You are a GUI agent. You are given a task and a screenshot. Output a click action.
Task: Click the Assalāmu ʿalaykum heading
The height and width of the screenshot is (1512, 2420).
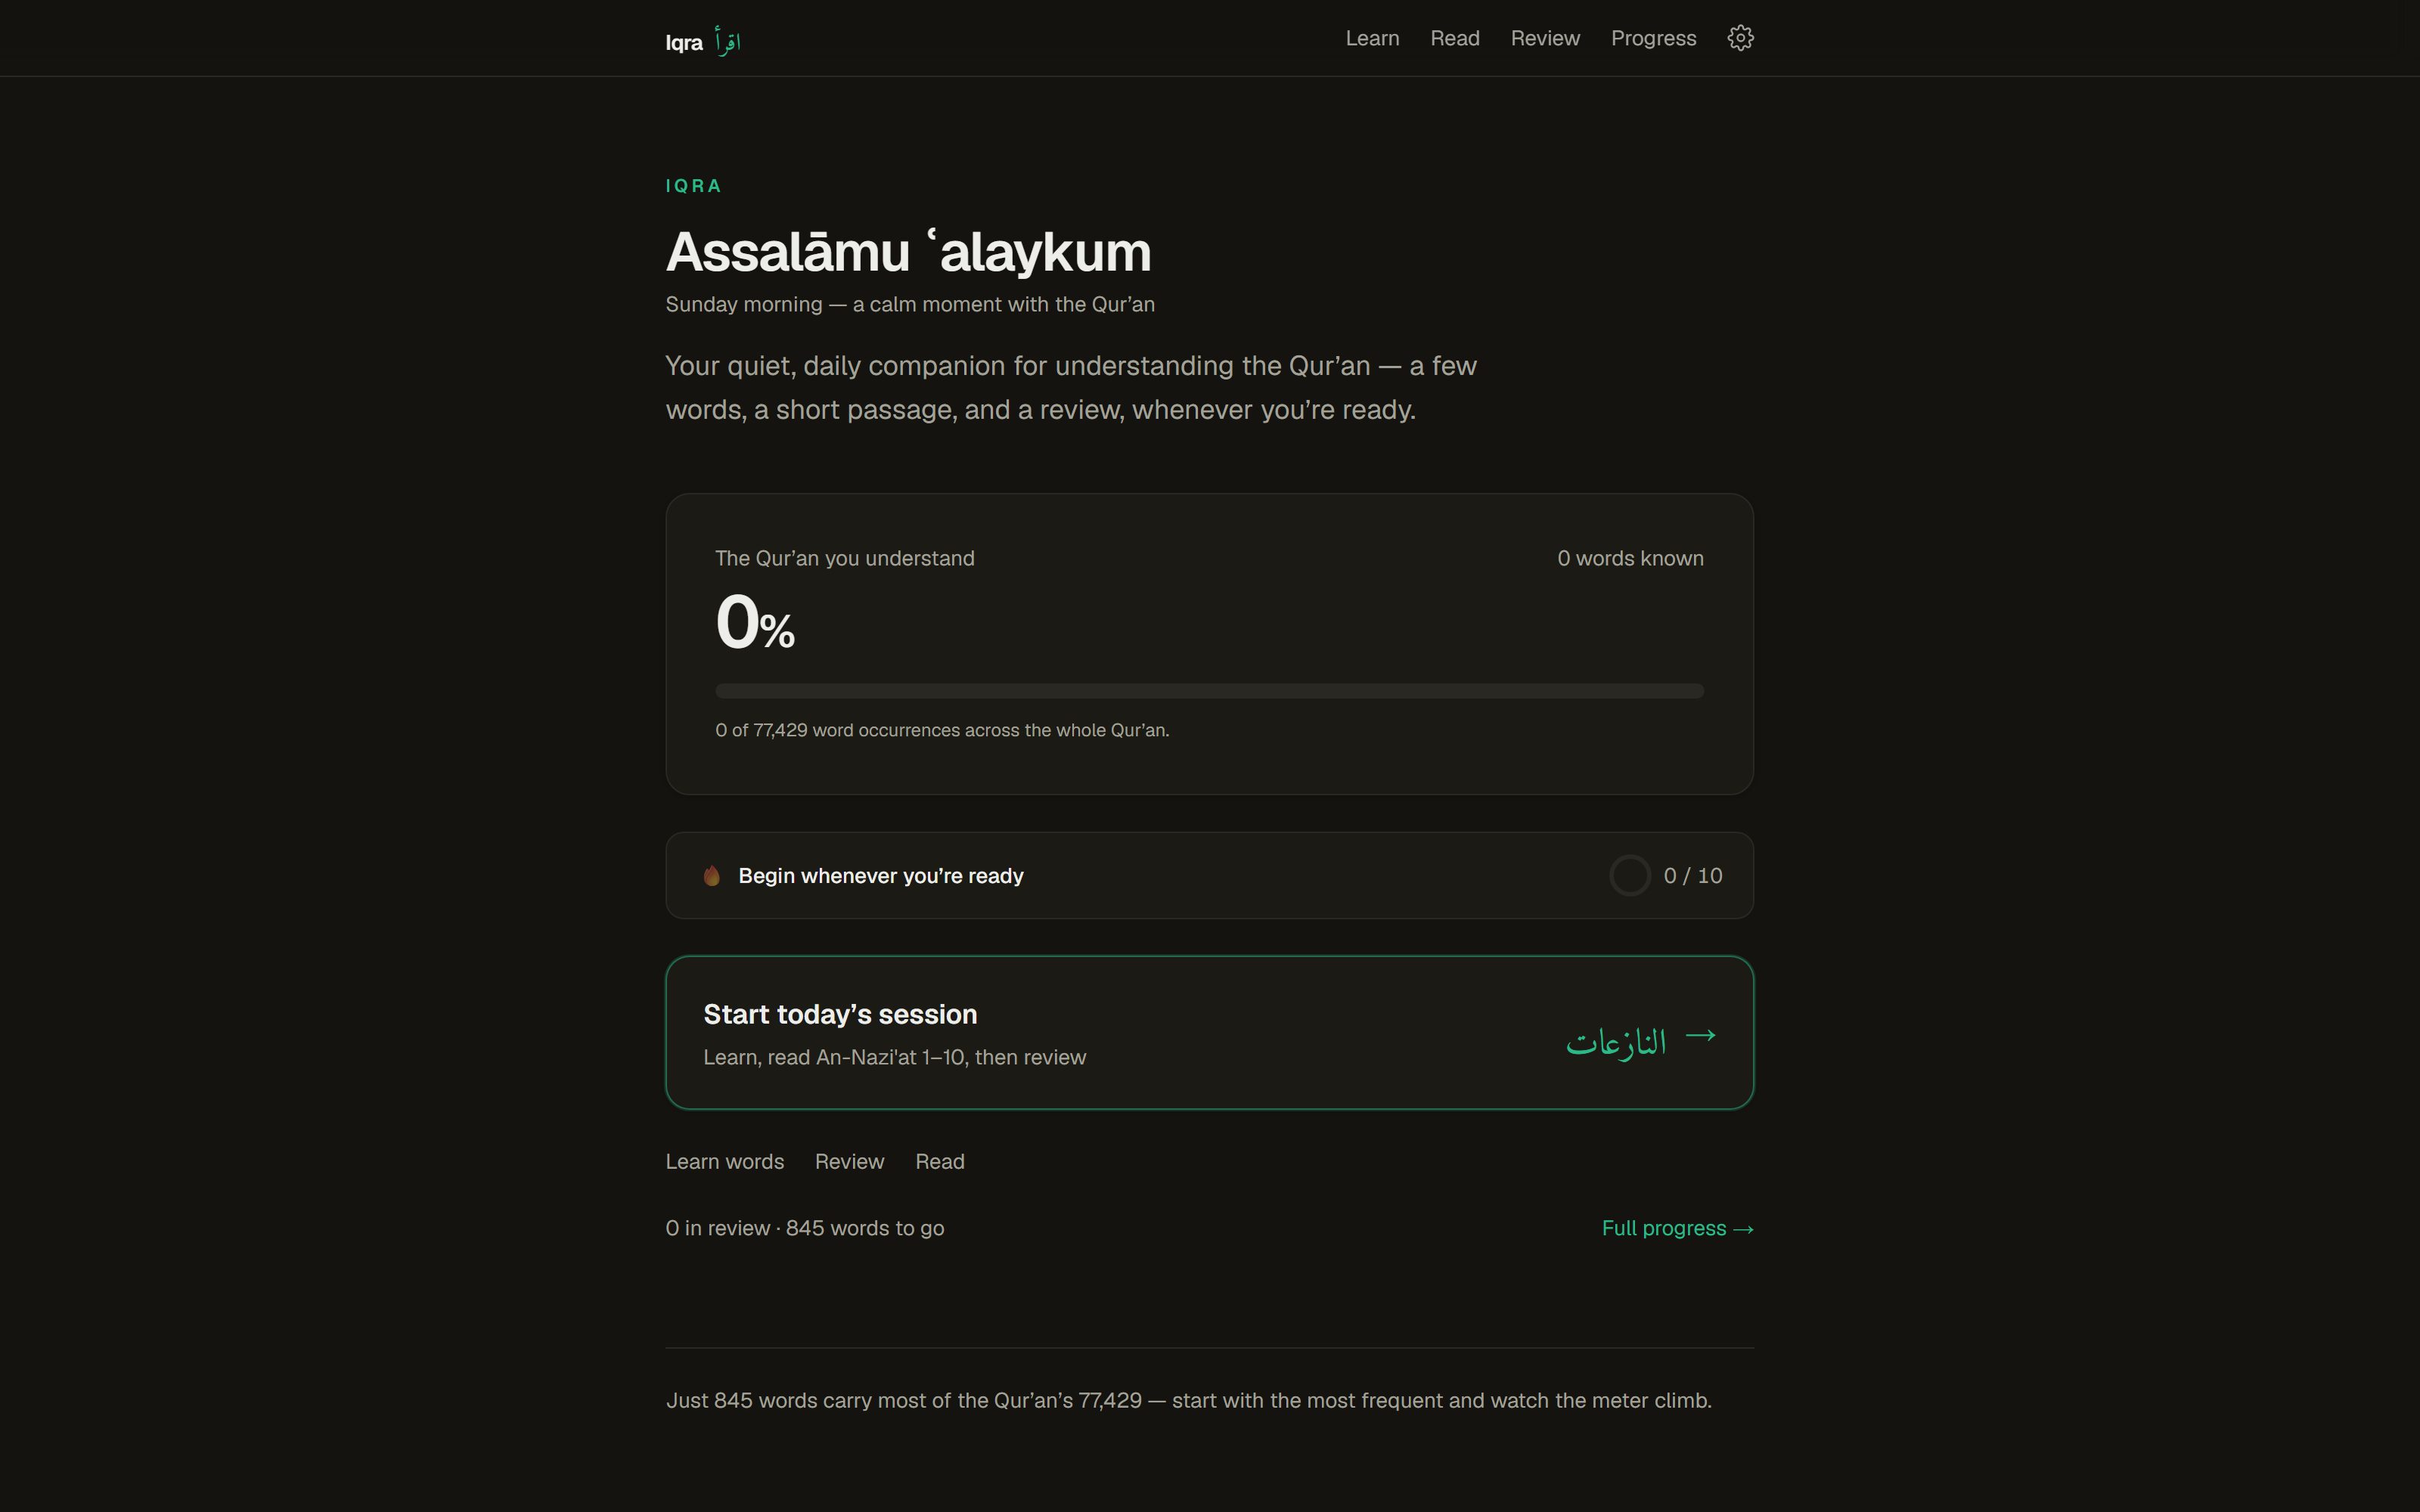coord(908,252)
